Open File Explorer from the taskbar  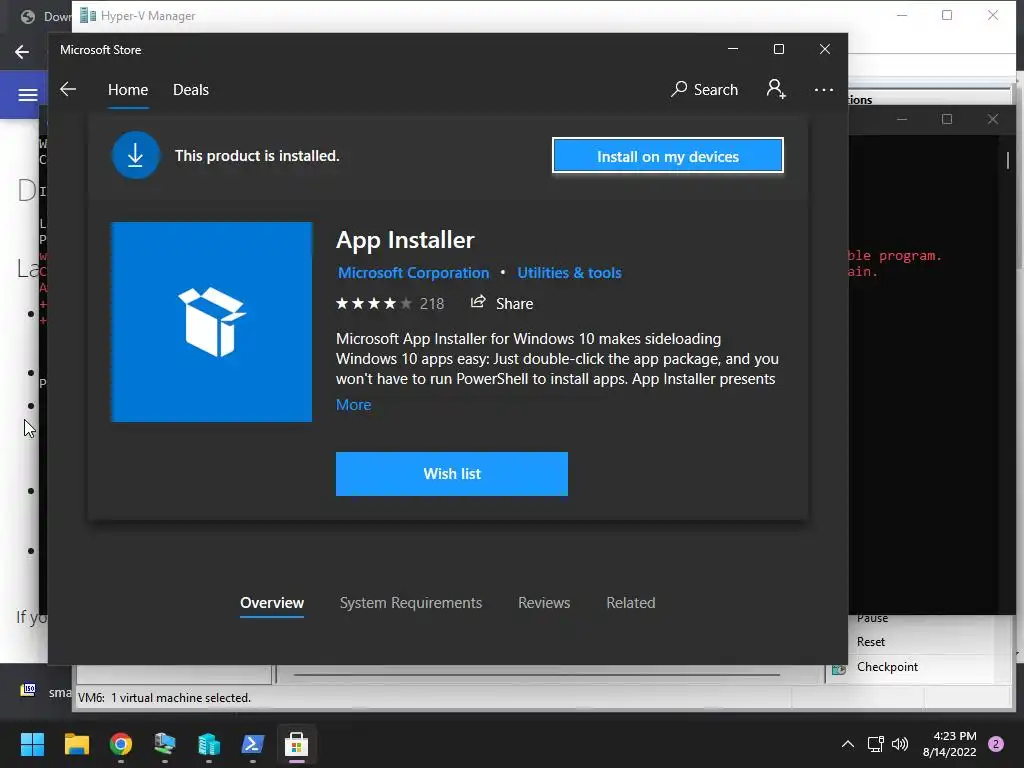click(76, 744)
